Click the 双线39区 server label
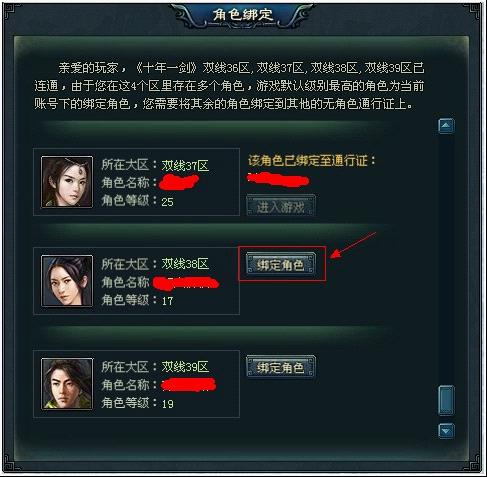Image resolution: width=487 pixels, height=477 pixels. tap(185, 367)
